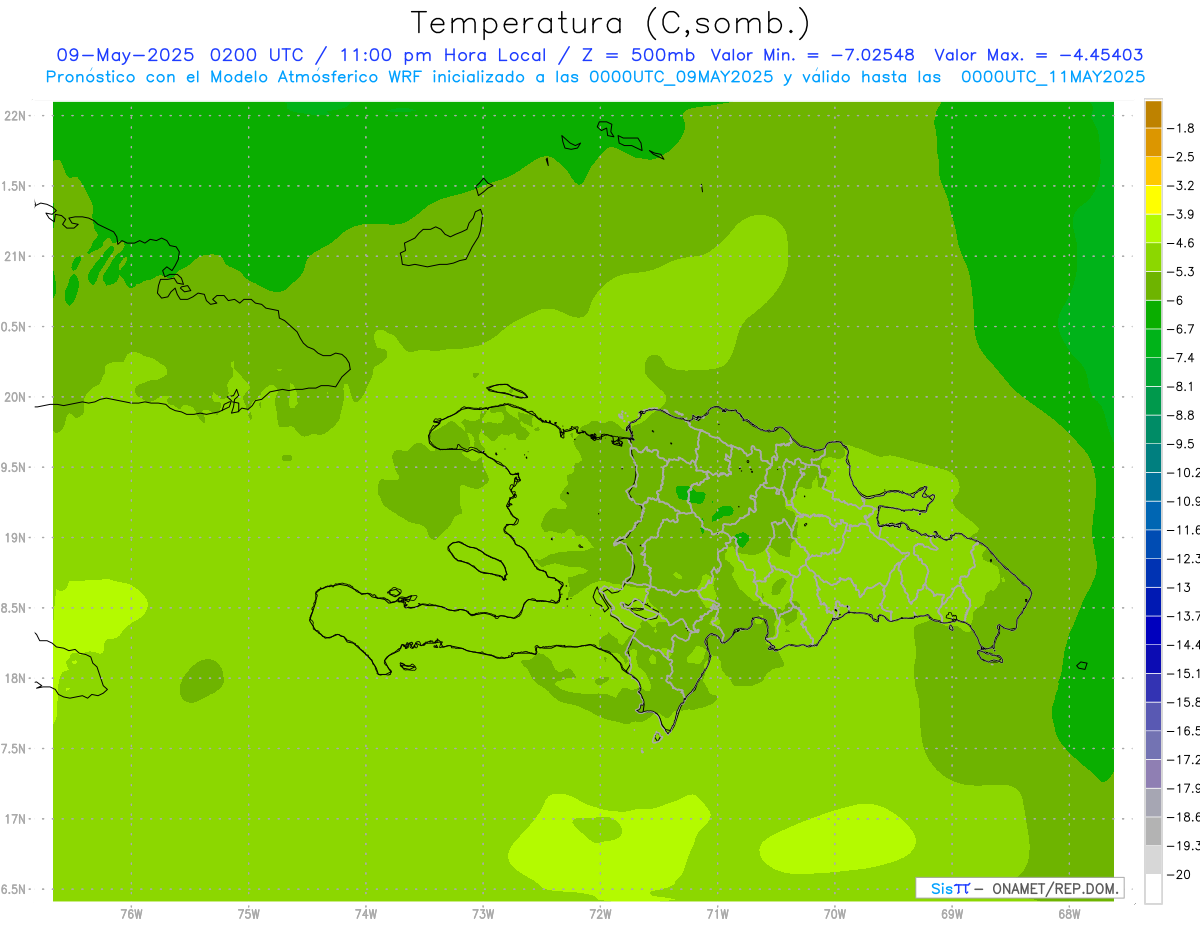
Task: Click the 70W longitude axis label
Action: (835, 914)
